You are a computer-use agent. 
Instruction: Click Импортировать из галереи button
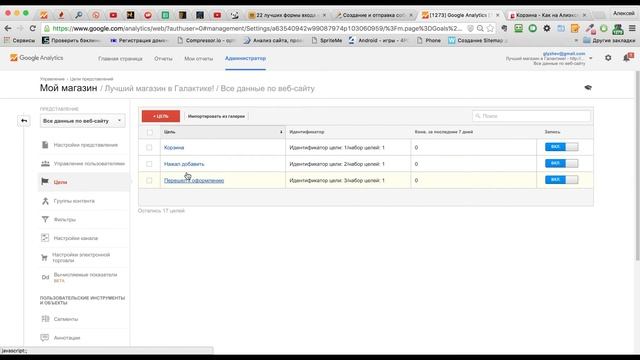[x=216, y=116]
